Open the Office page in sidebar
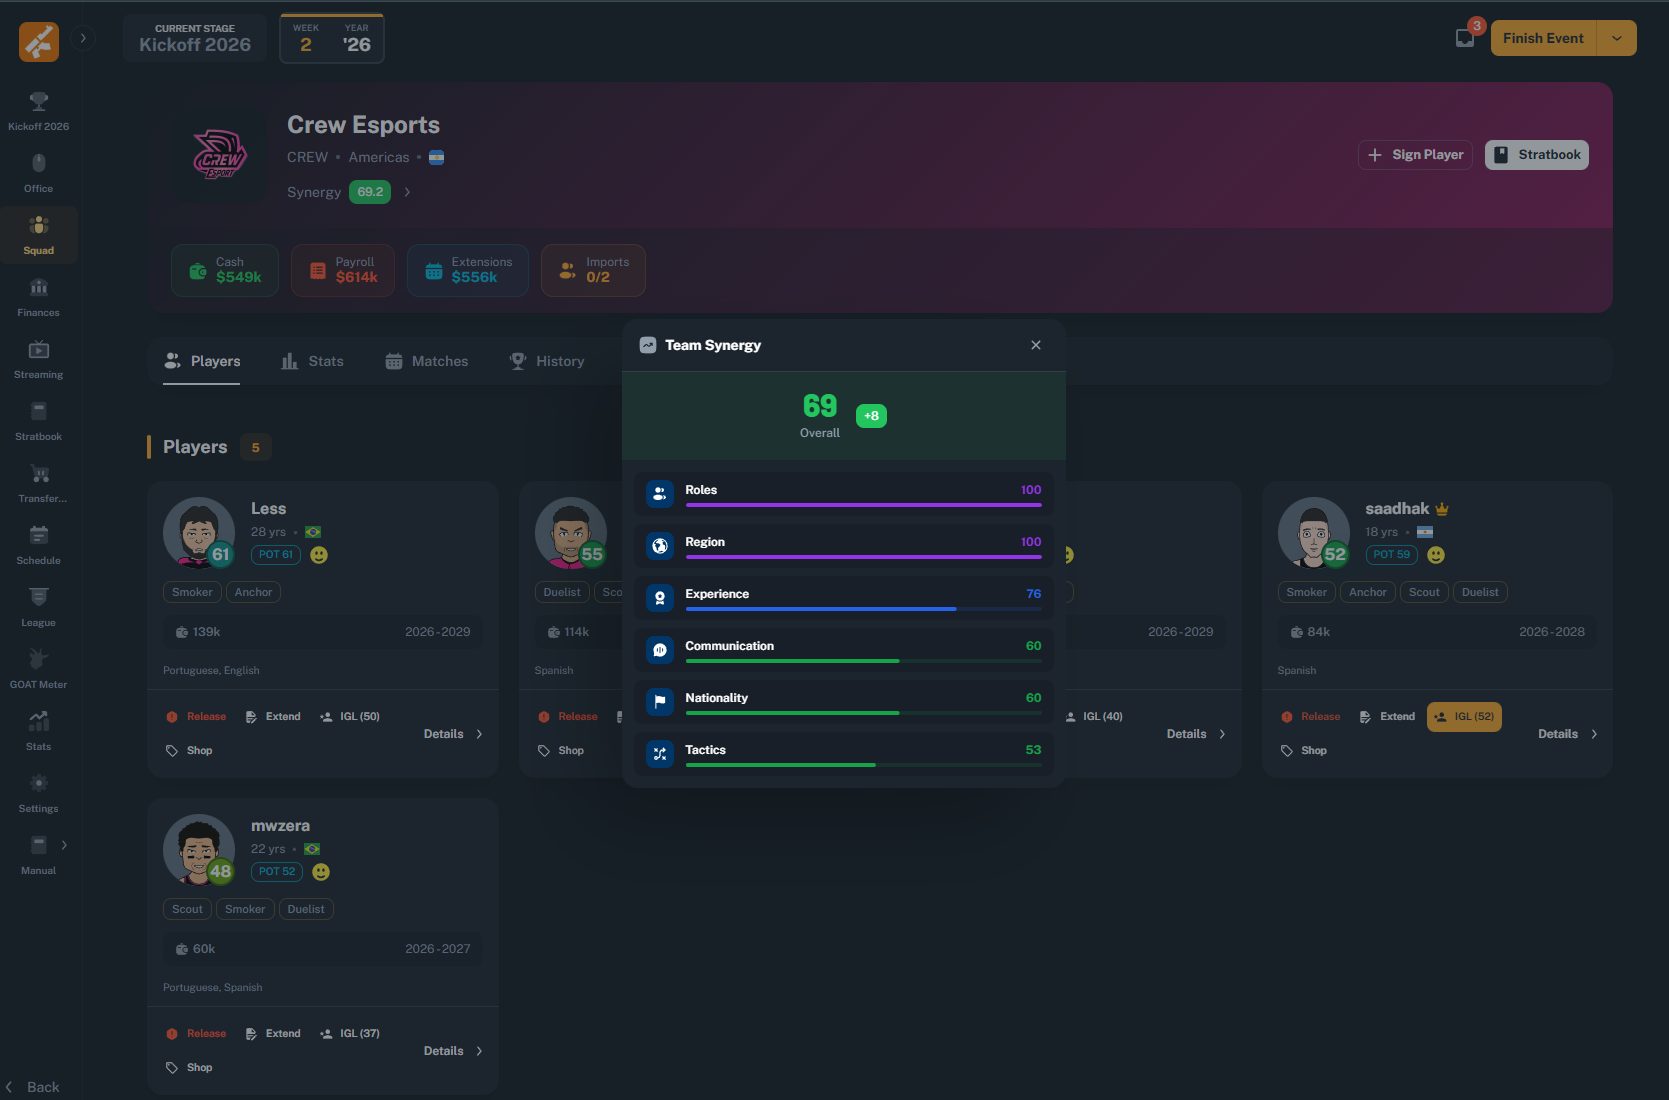This screenshot has height=1100, width=1669. pos(38,172)
